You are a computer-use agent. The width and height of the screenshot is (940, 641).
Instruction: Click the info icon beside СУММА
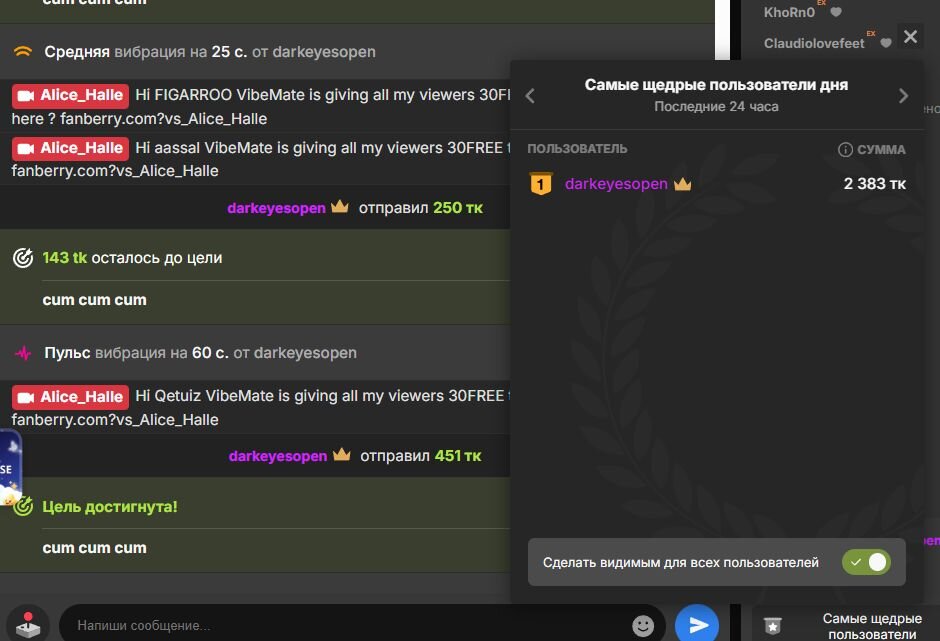pos(845,150)
